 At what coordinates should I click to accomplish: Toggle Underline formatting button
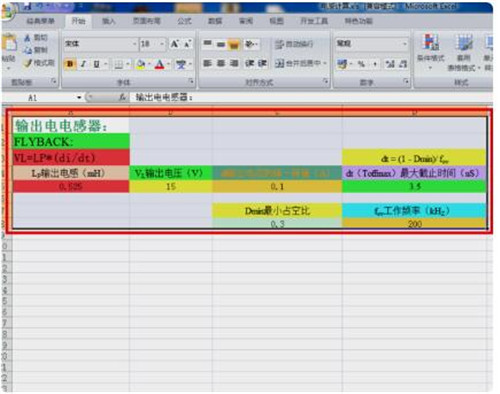pos(97,64)
